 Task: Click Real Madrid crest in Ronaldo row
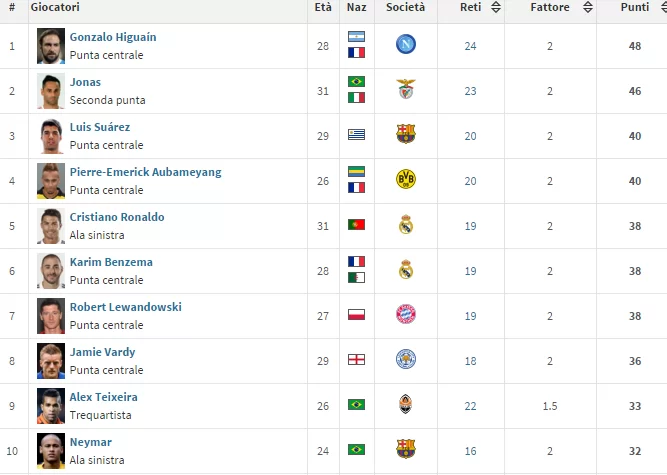click(406, 225)
